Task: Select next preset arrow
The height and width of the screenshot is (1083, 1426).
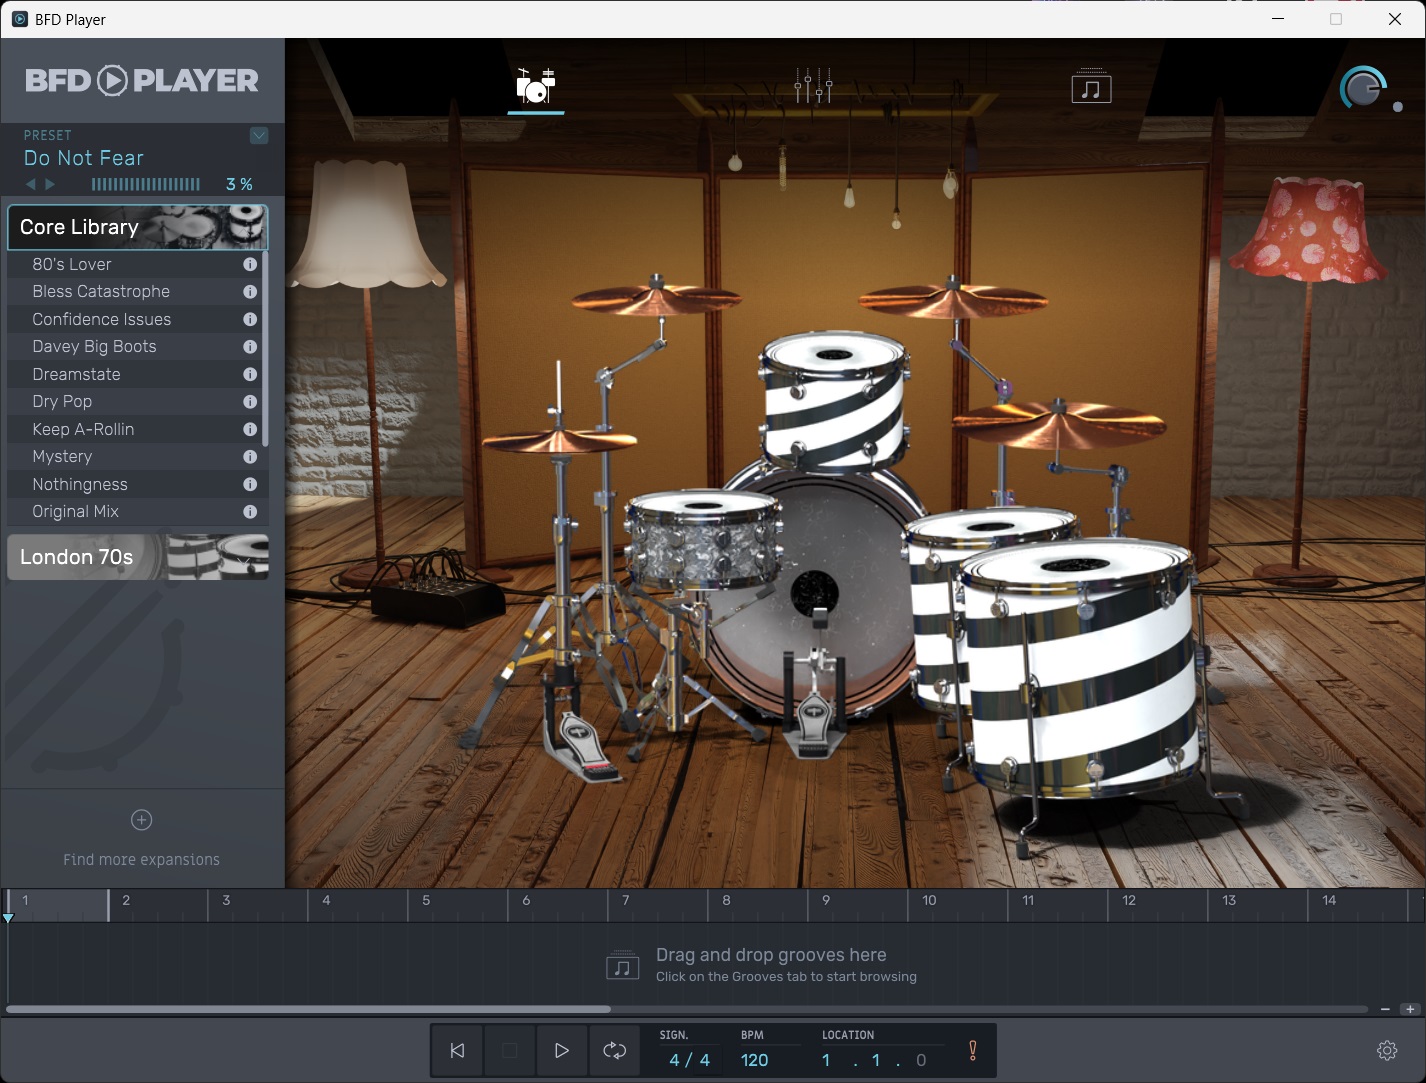Action: click(x=50, y=184)
